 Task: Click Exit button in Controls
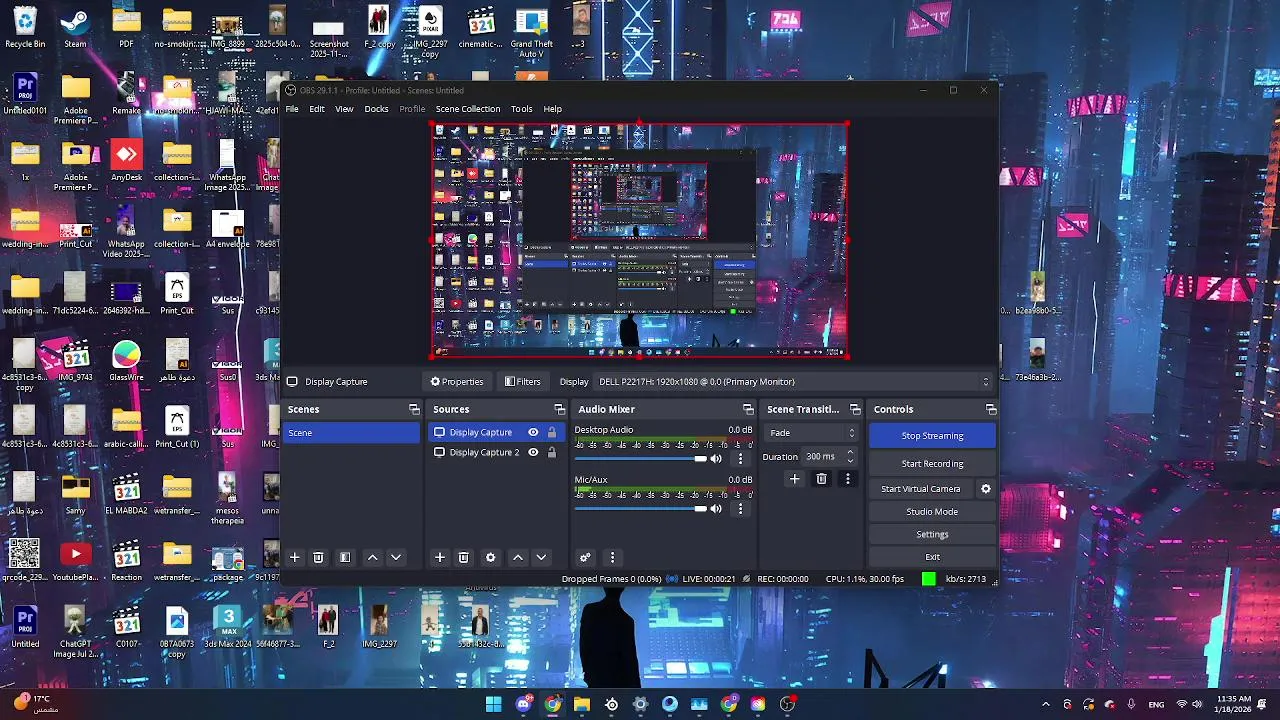932,557
